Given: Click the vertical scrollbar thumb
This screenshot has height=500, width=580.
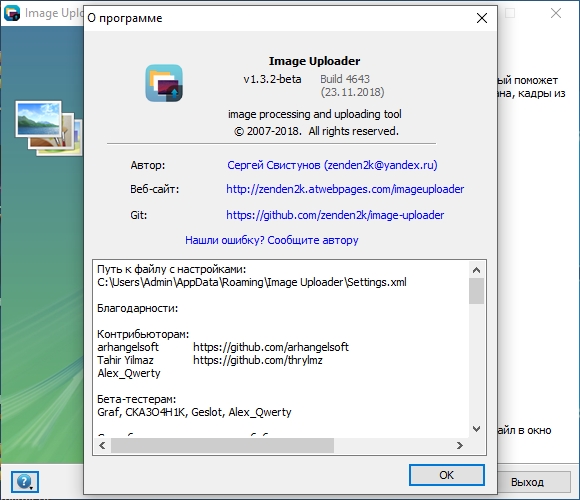Looking at the screenshot, I should tap(476, 291).
